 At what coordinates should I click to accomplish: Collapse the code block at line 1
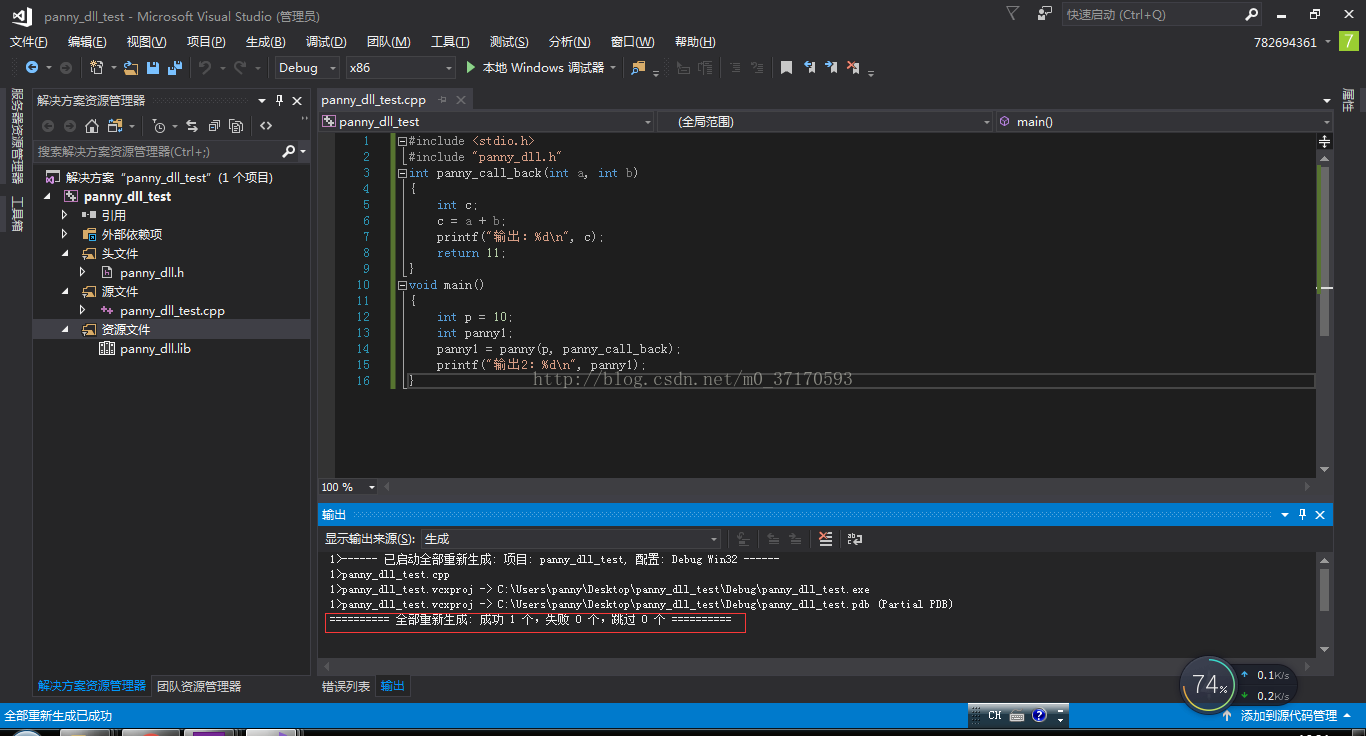tap(402, 142)
